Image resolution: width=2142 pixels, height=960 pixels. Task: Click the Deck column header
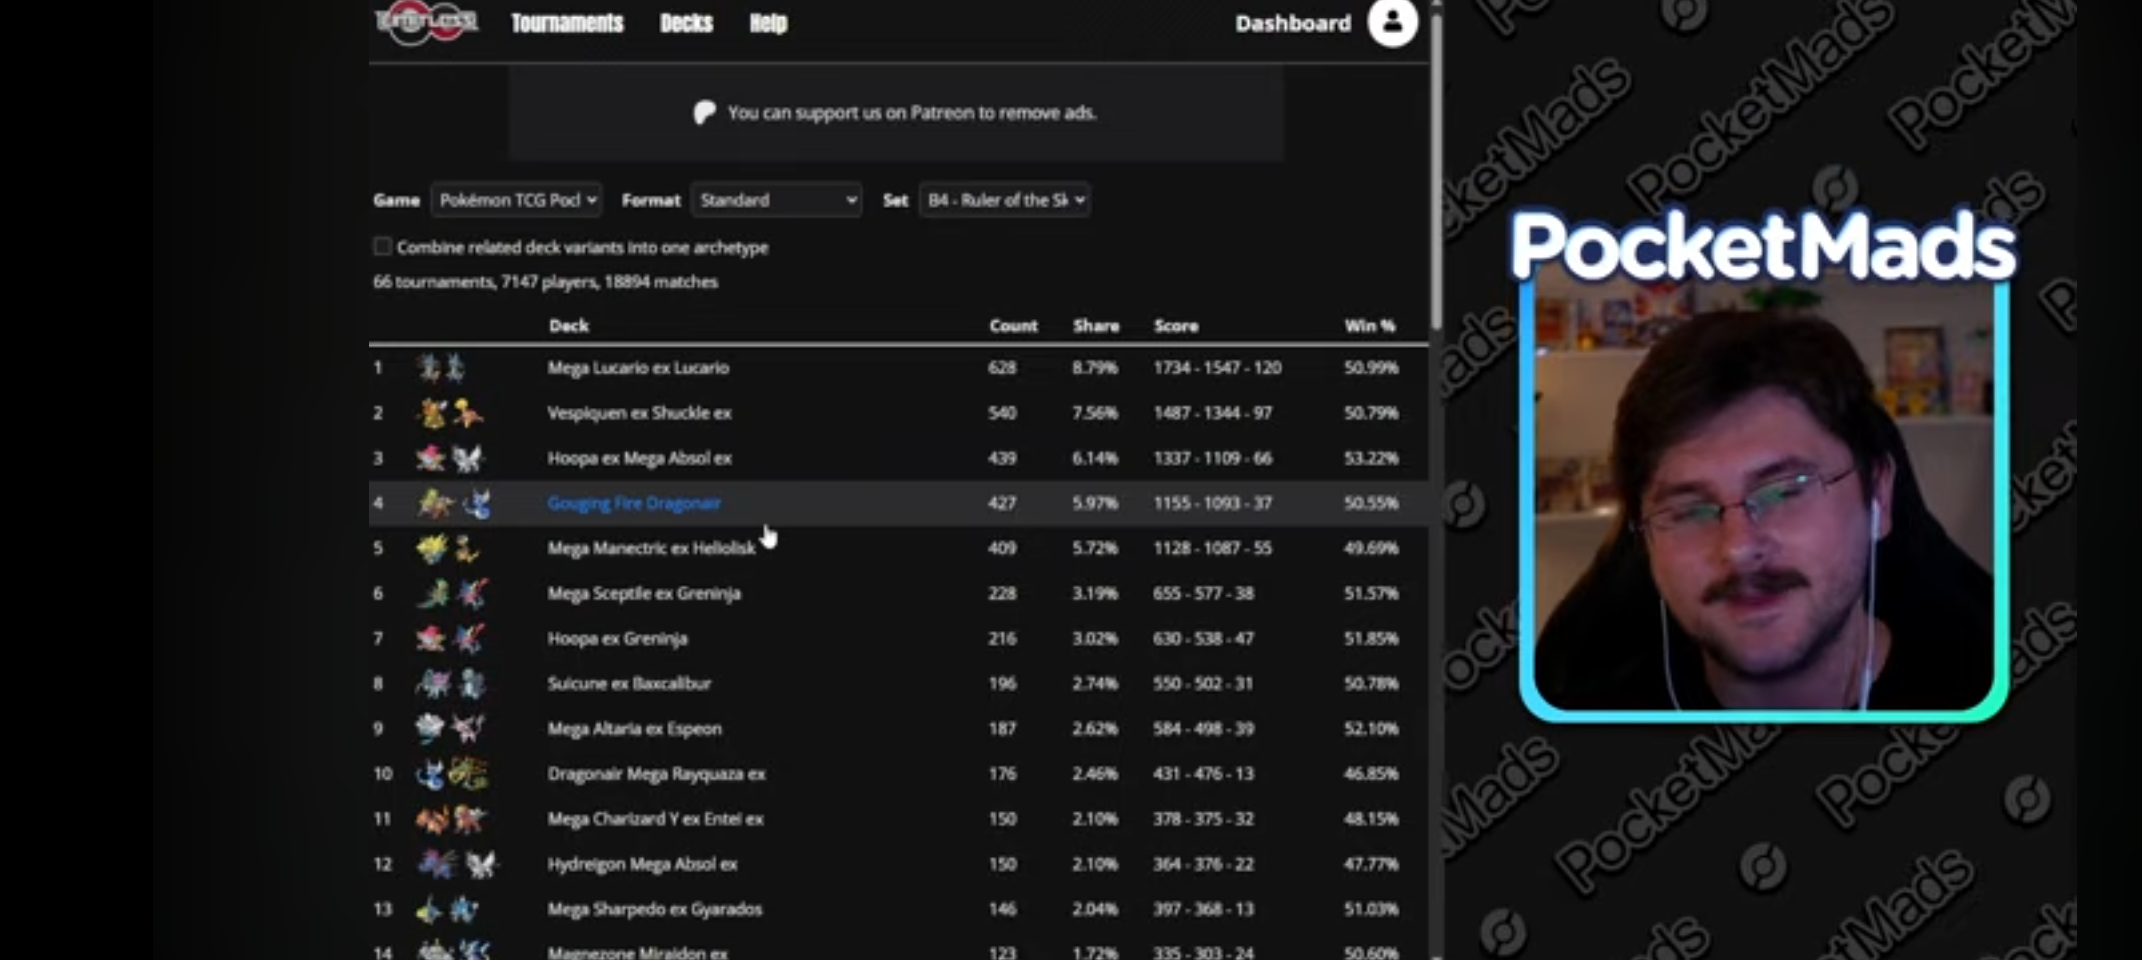click(568, 326)
